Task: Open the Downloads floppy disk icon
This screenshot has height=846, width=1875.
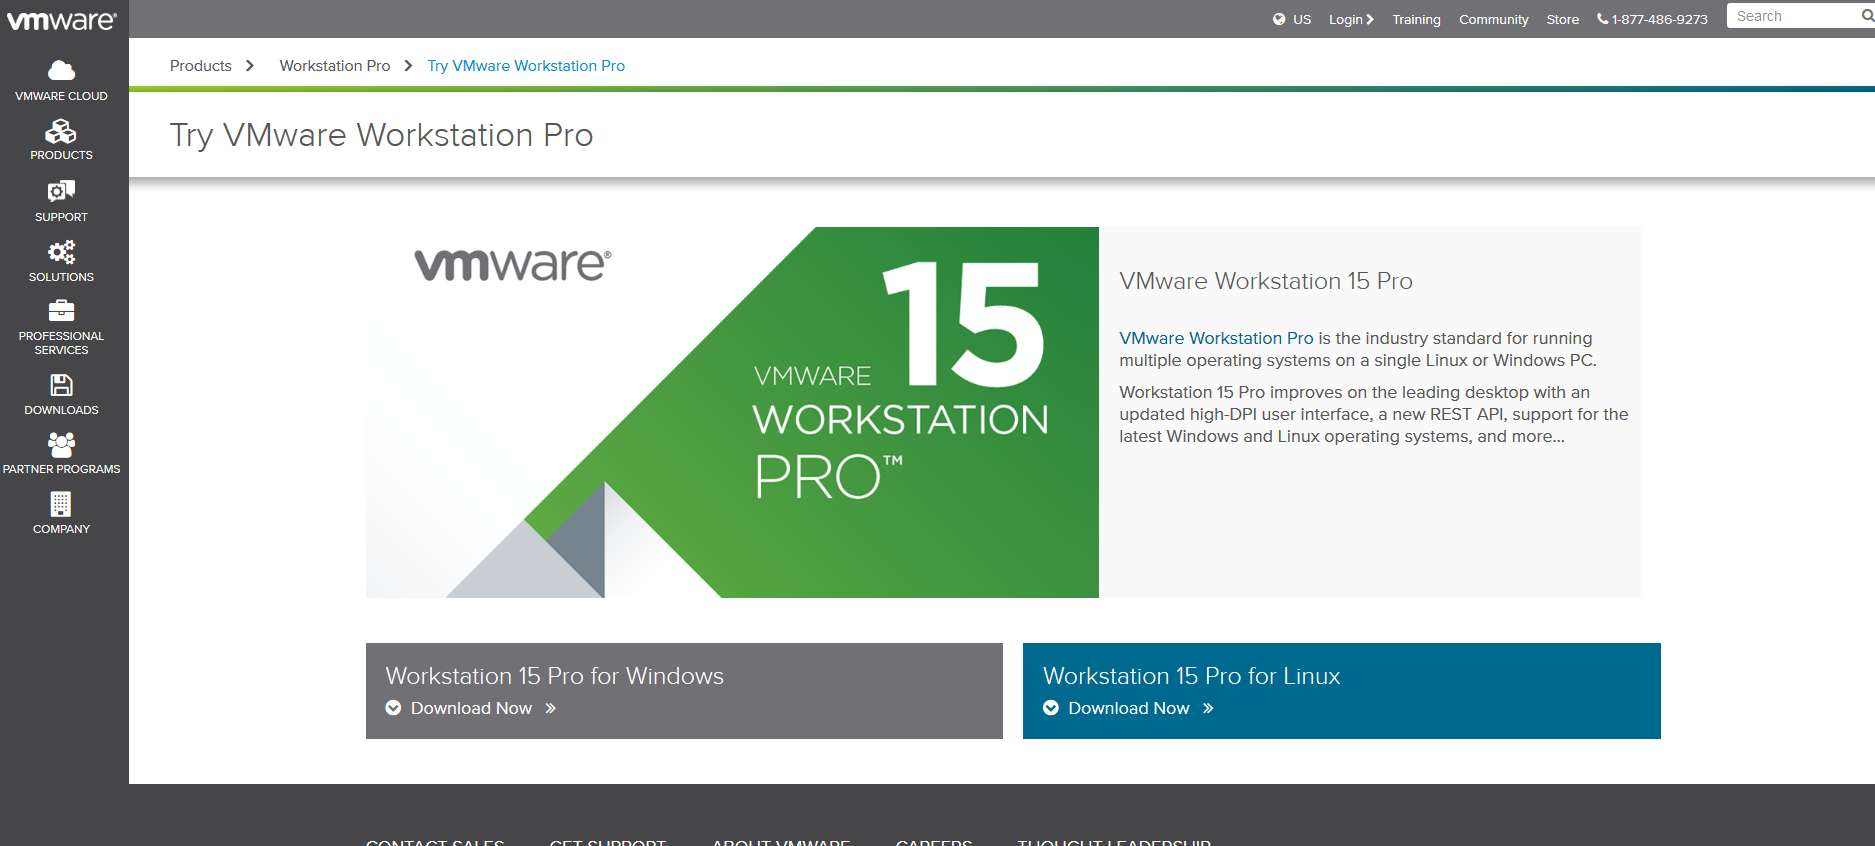Action: [61, 385]
